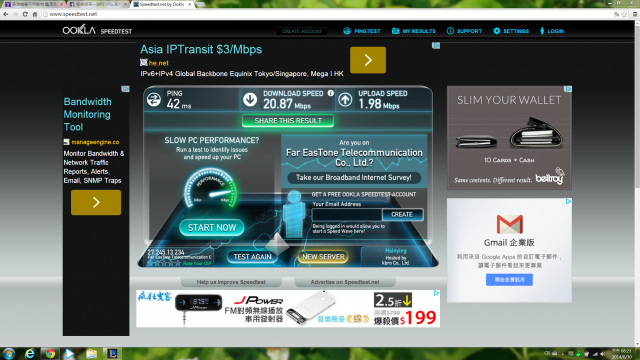Click the browser Home icon

(x=35, y=14)
